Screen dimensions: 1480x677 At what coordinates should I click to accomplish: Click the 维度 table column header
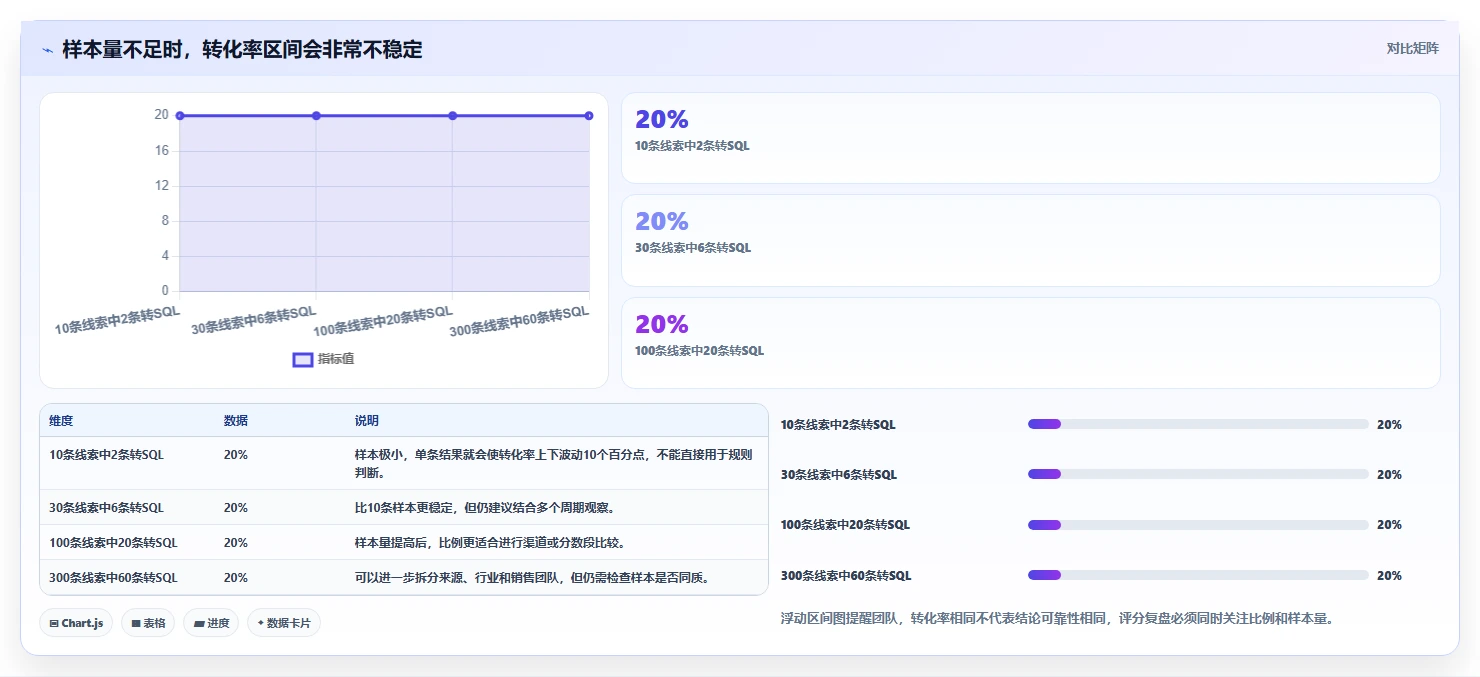tap(61, 421)
